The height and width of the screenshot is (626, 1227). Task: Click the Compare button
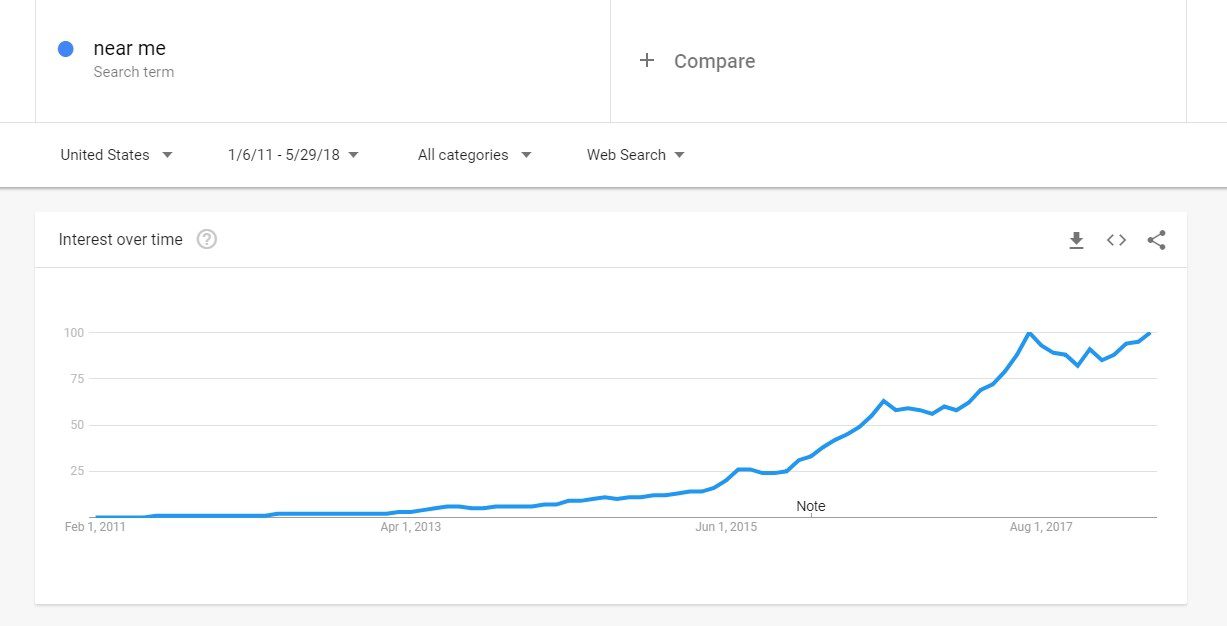[x=714, y=61]
